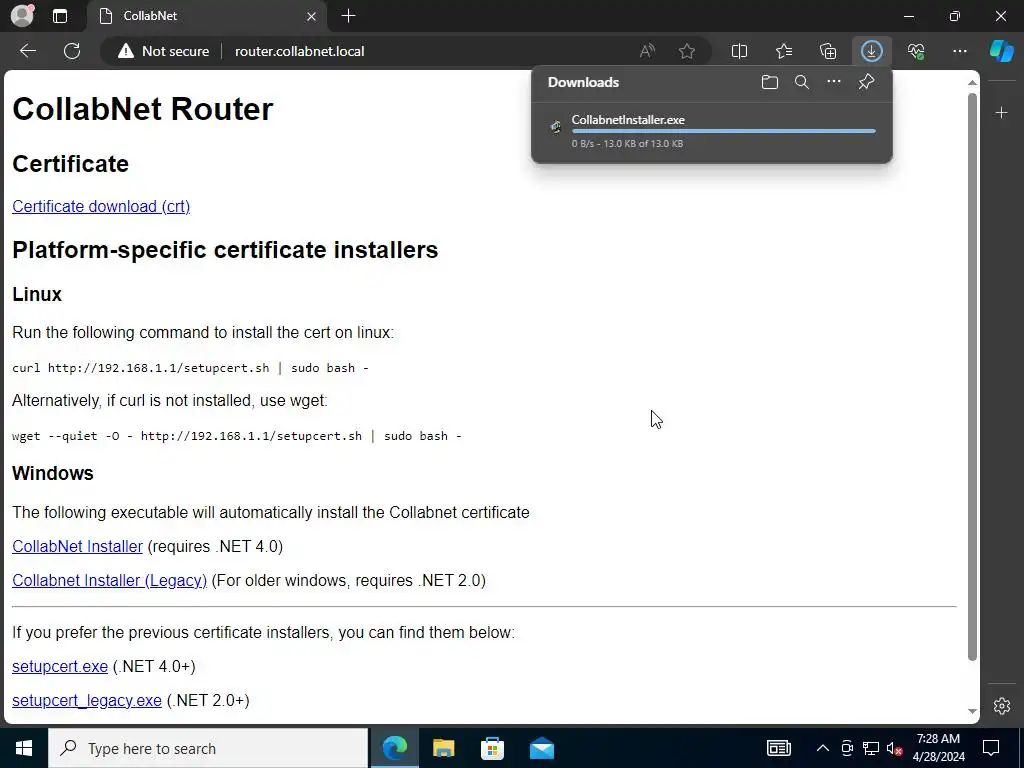The image size is (1024, 768).
Task: Open Edge Settings and more menu
Action: (x=959, y=51)
